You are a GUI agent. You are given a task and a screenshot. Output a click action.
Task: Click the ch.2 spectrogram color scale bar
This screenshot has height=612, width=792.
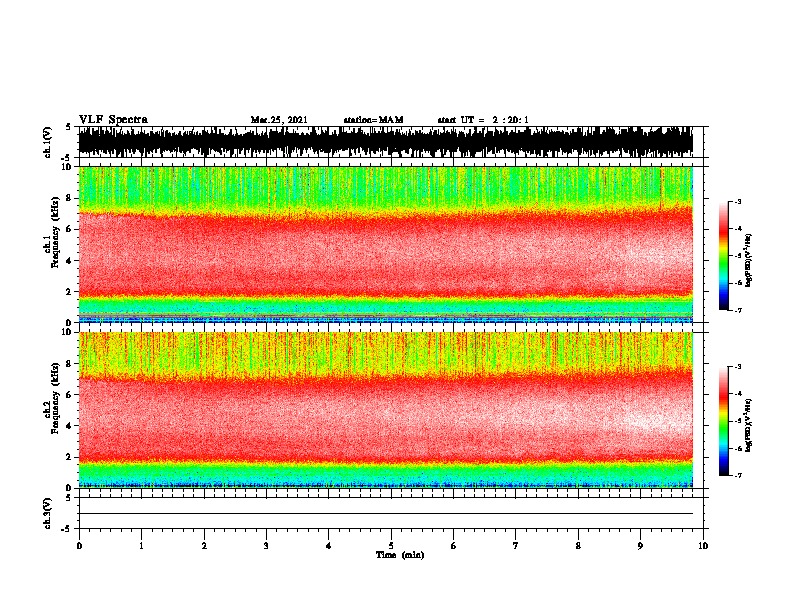pos(723,421)
